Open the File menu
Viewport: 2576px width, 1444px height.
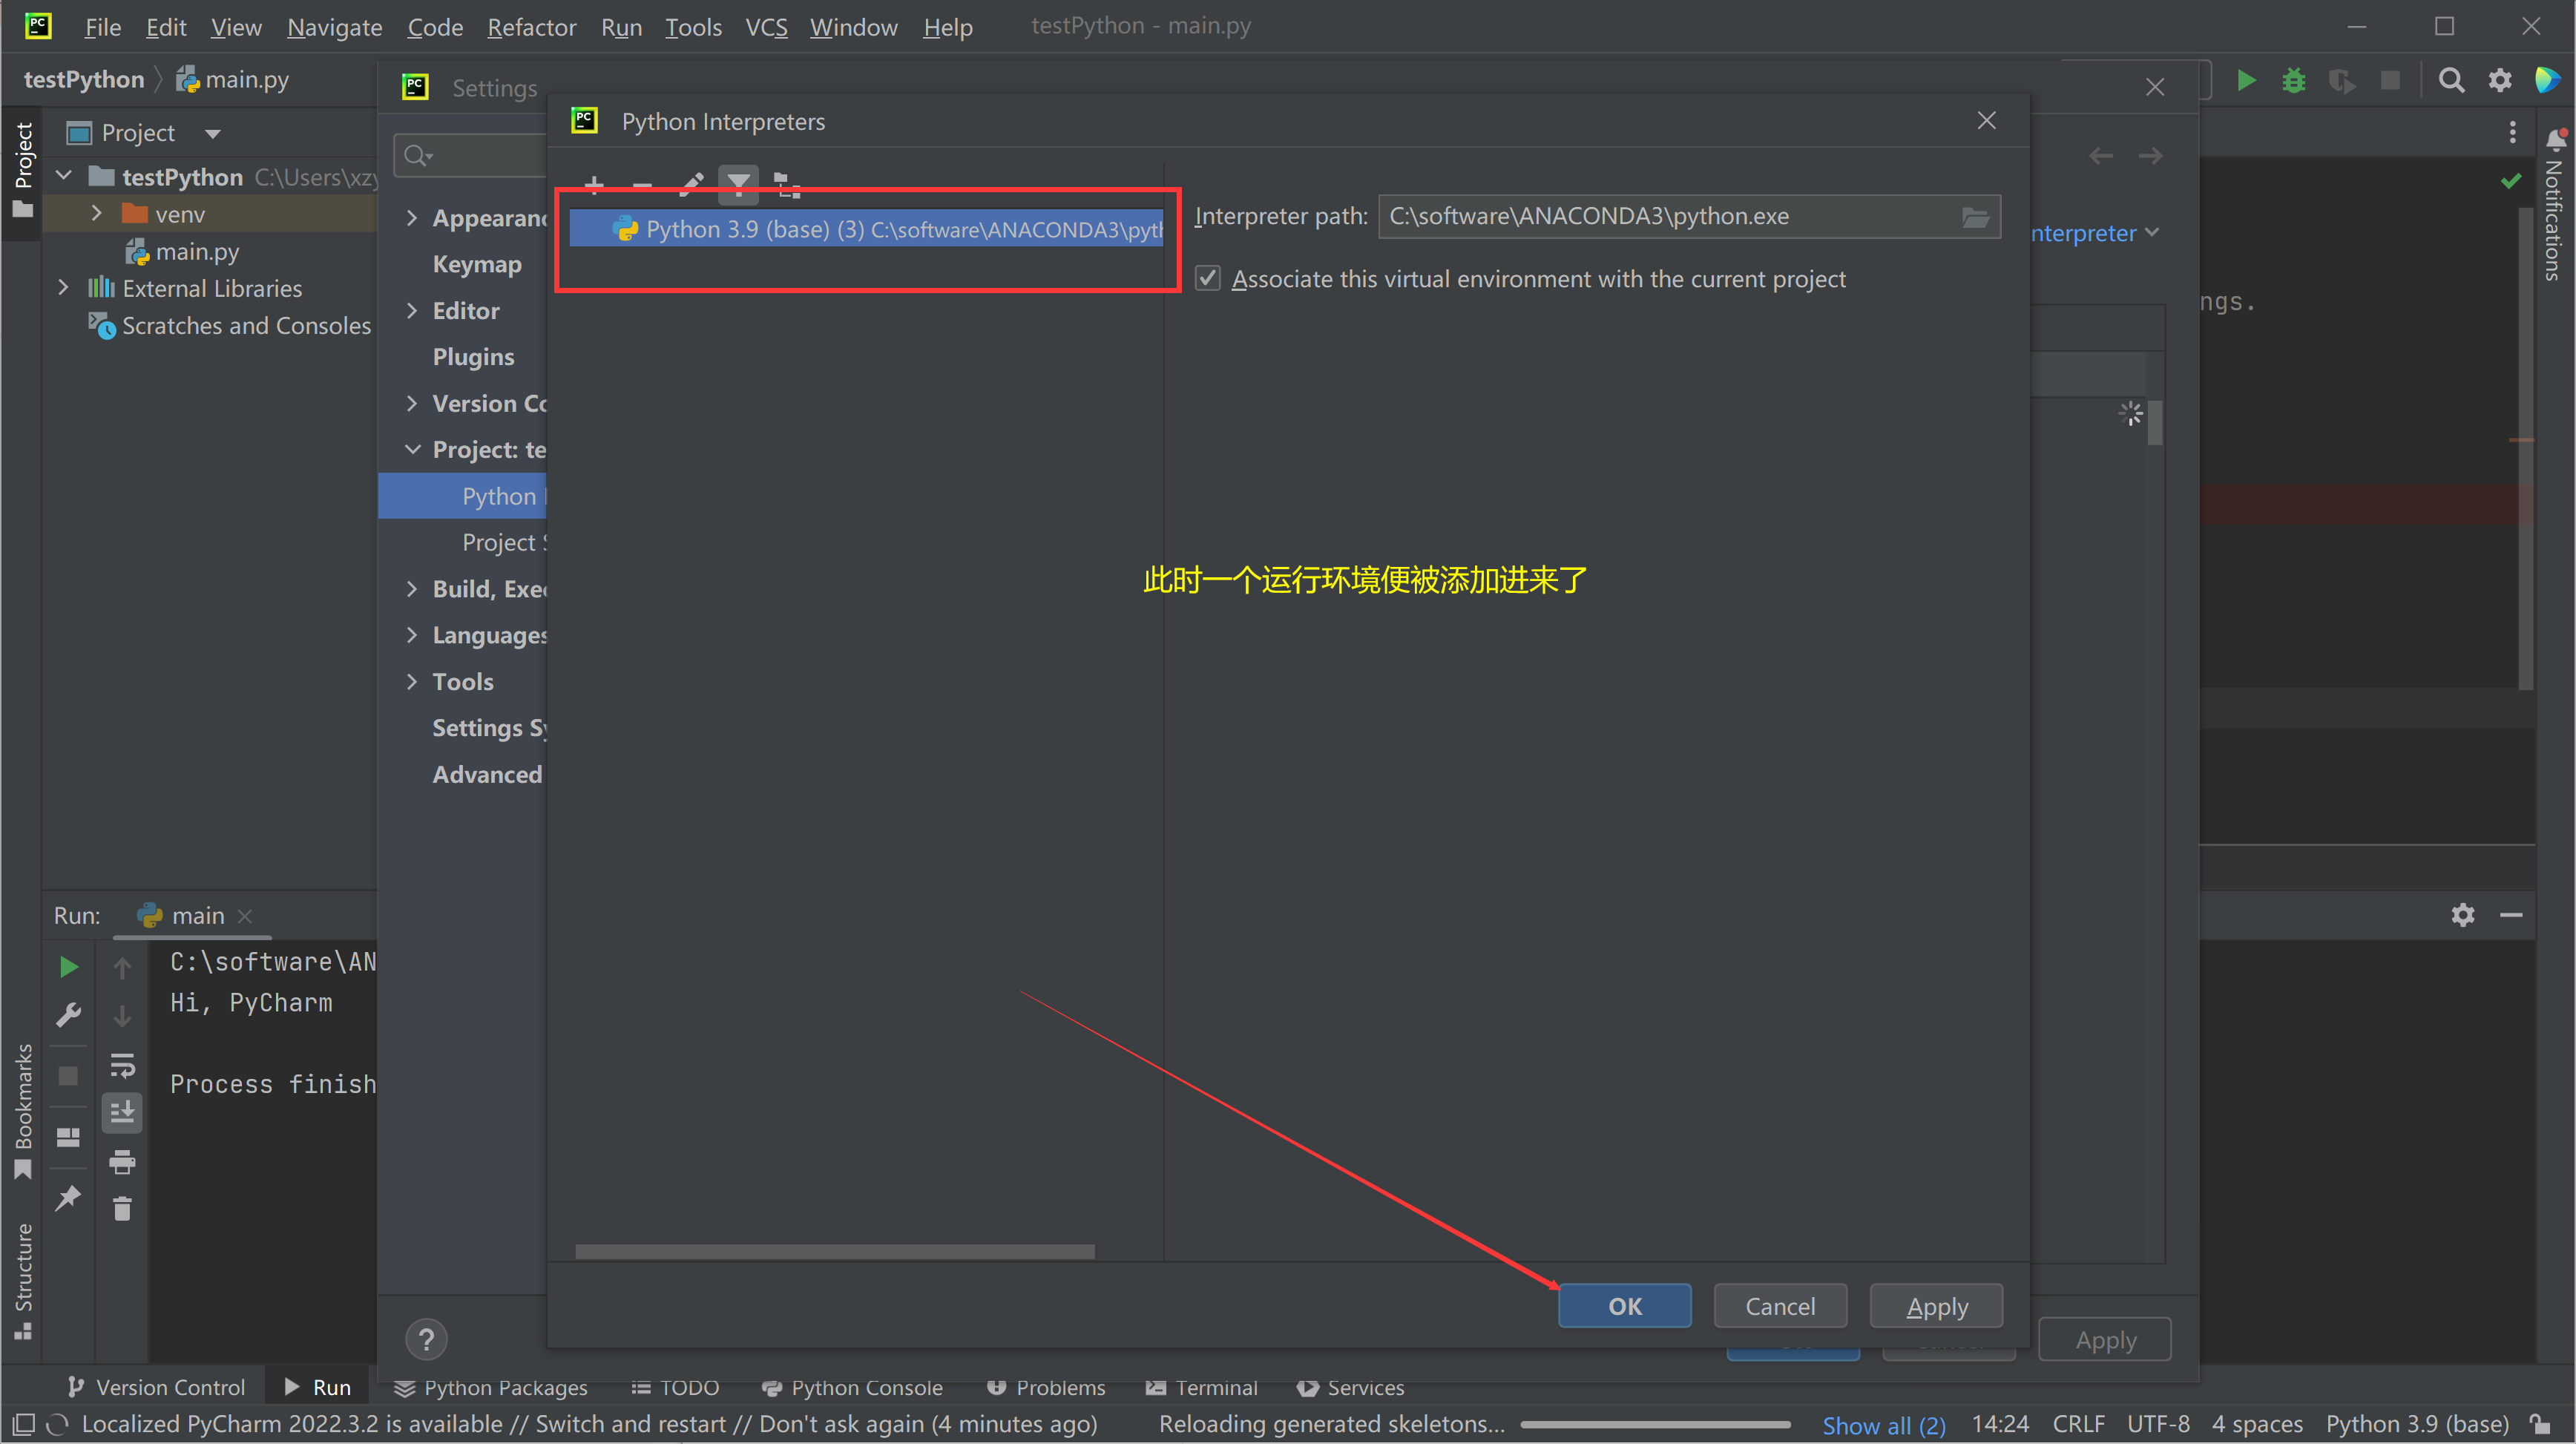(102, 27)
